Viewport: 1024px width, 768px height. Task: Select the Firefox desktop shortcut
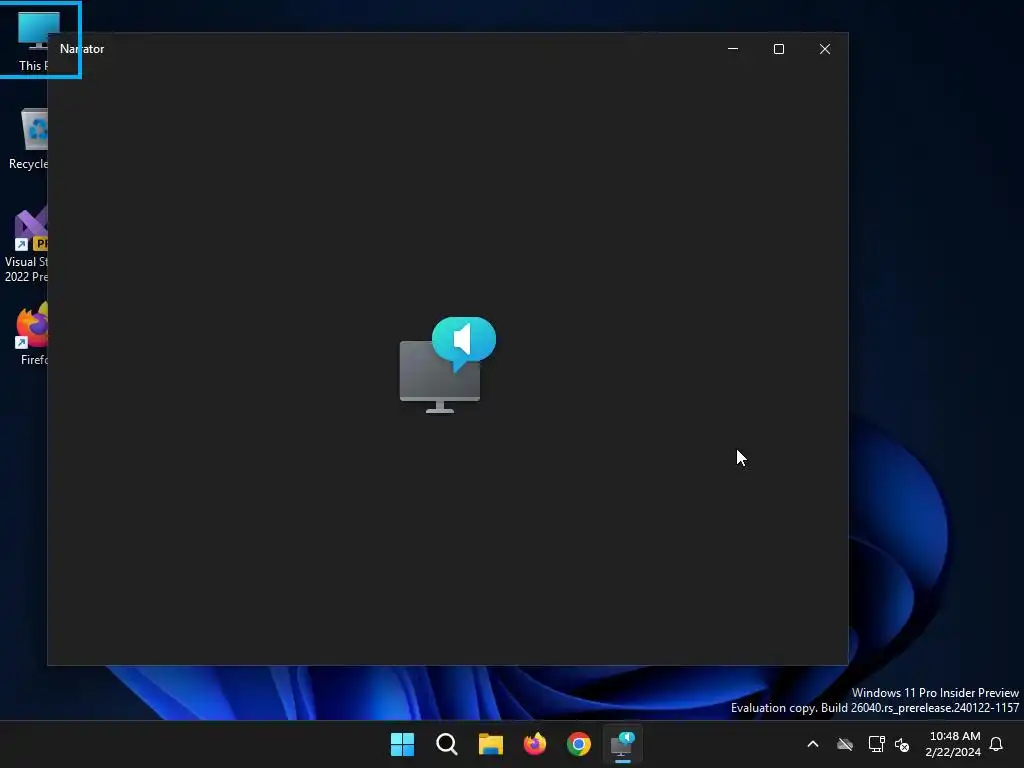[31, 334]
